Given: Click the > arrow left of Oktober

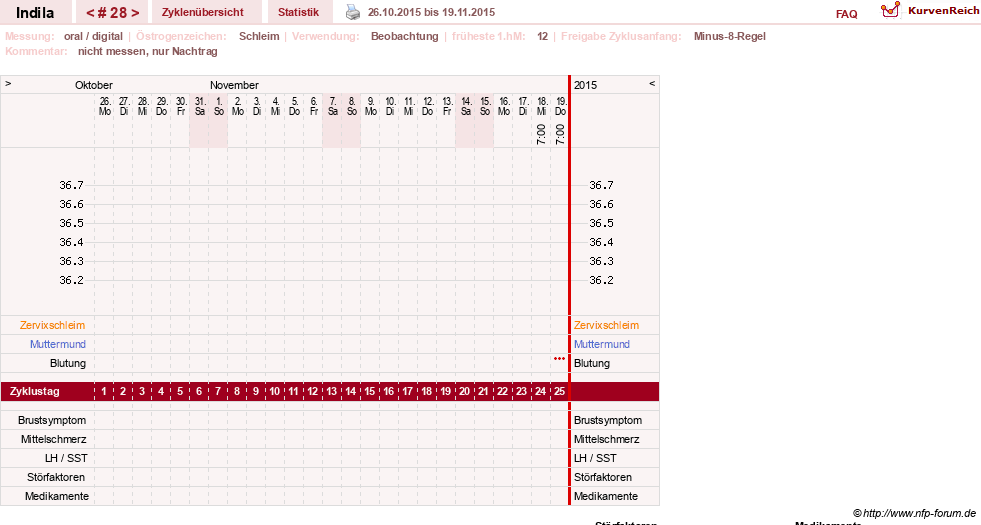Looking at the screenshot, I should coord(8,83).
